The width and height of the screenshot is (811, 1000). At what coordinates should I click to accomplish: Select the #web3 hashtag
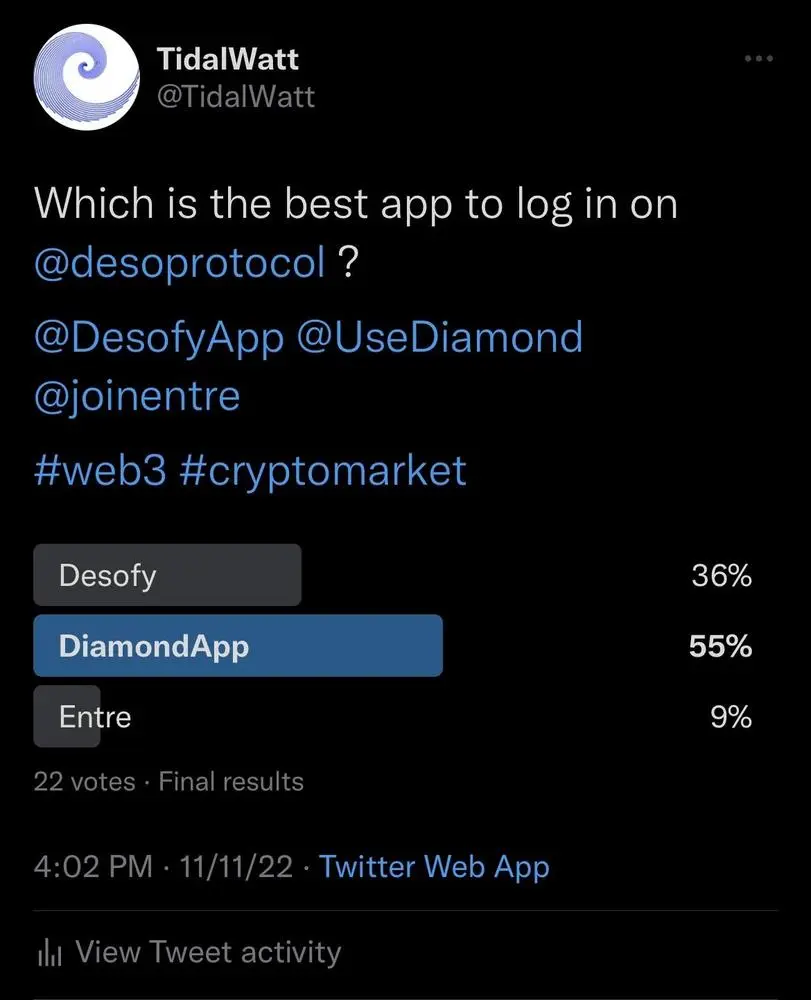[x=98, y=470]
